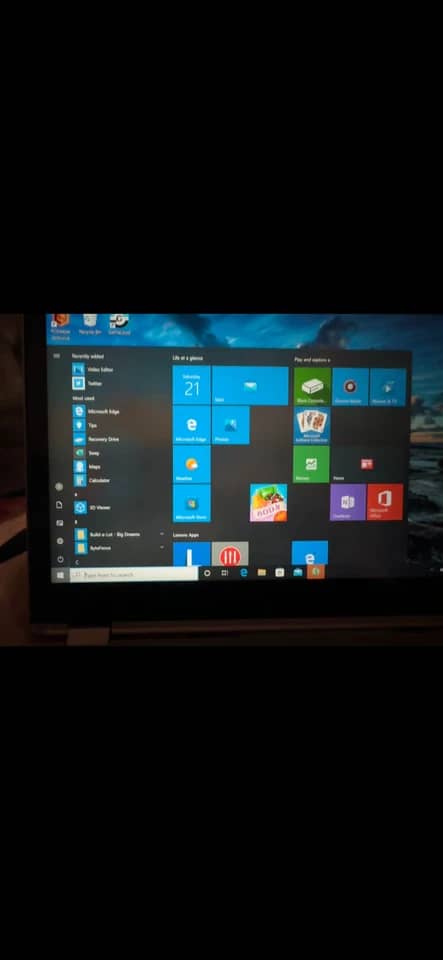443x960 pixels.
Task: Expand the Build-a-Lot Big Dreams folder
Action: [x=119, y=534]
